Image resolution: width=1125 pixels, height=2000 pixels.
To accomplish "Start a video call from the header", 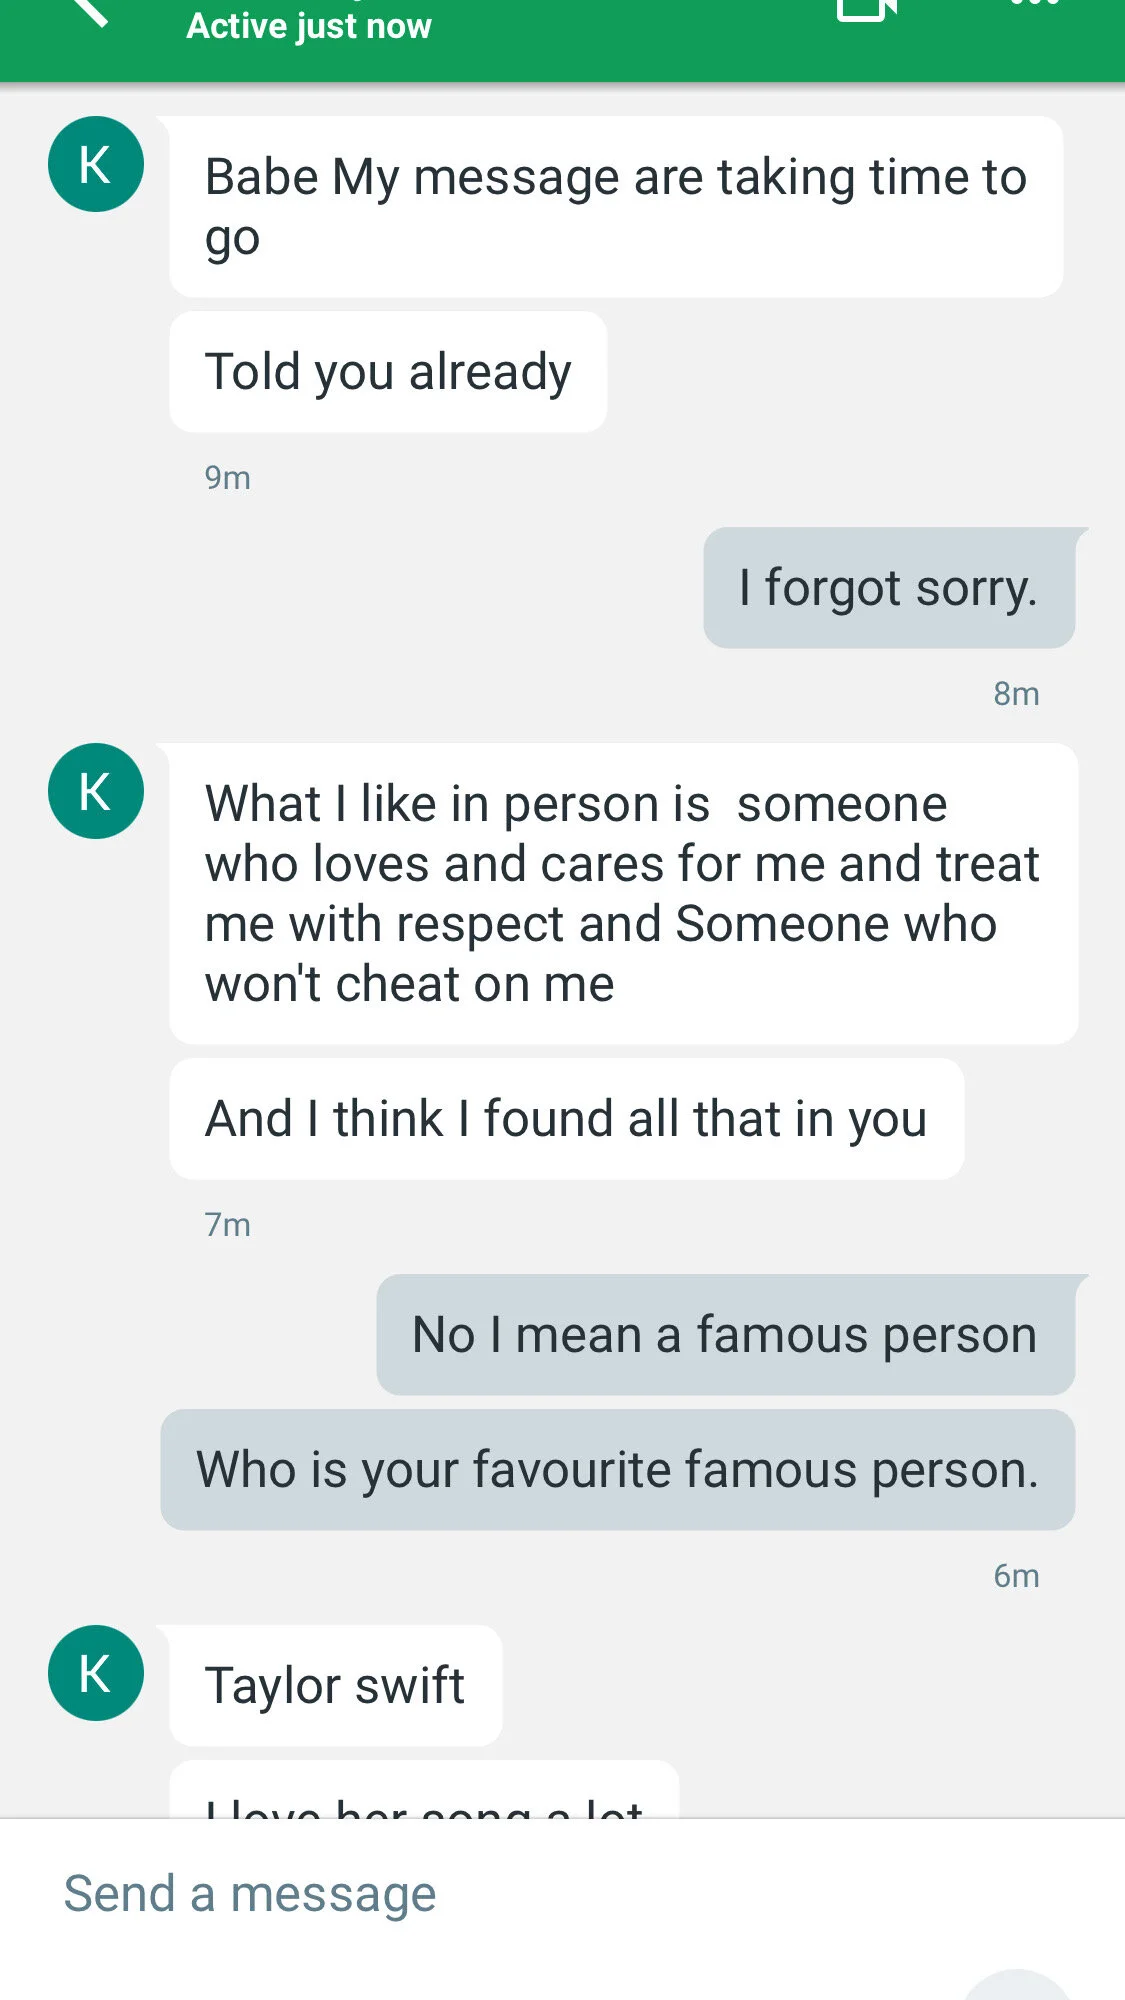I will pyautogui.click(x=866, y=10).
